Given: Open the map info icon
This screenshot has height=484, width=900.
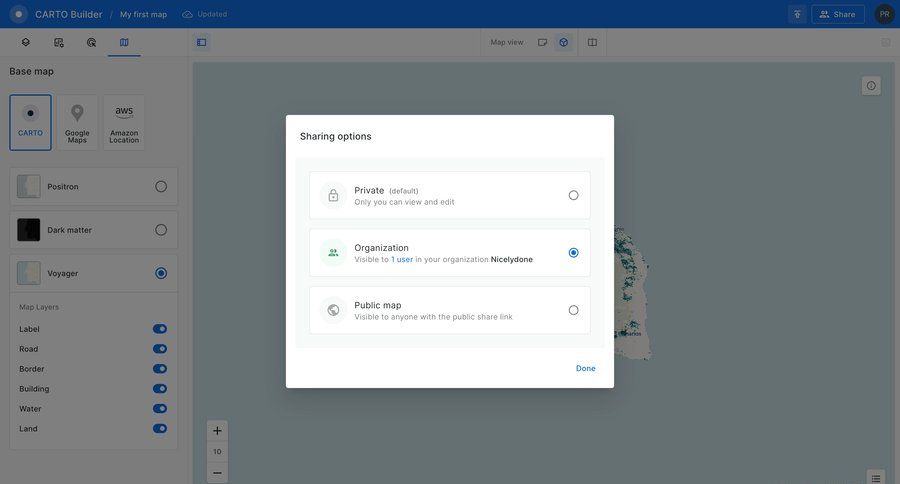Looking at the screenshot, I should click(871, 86).
